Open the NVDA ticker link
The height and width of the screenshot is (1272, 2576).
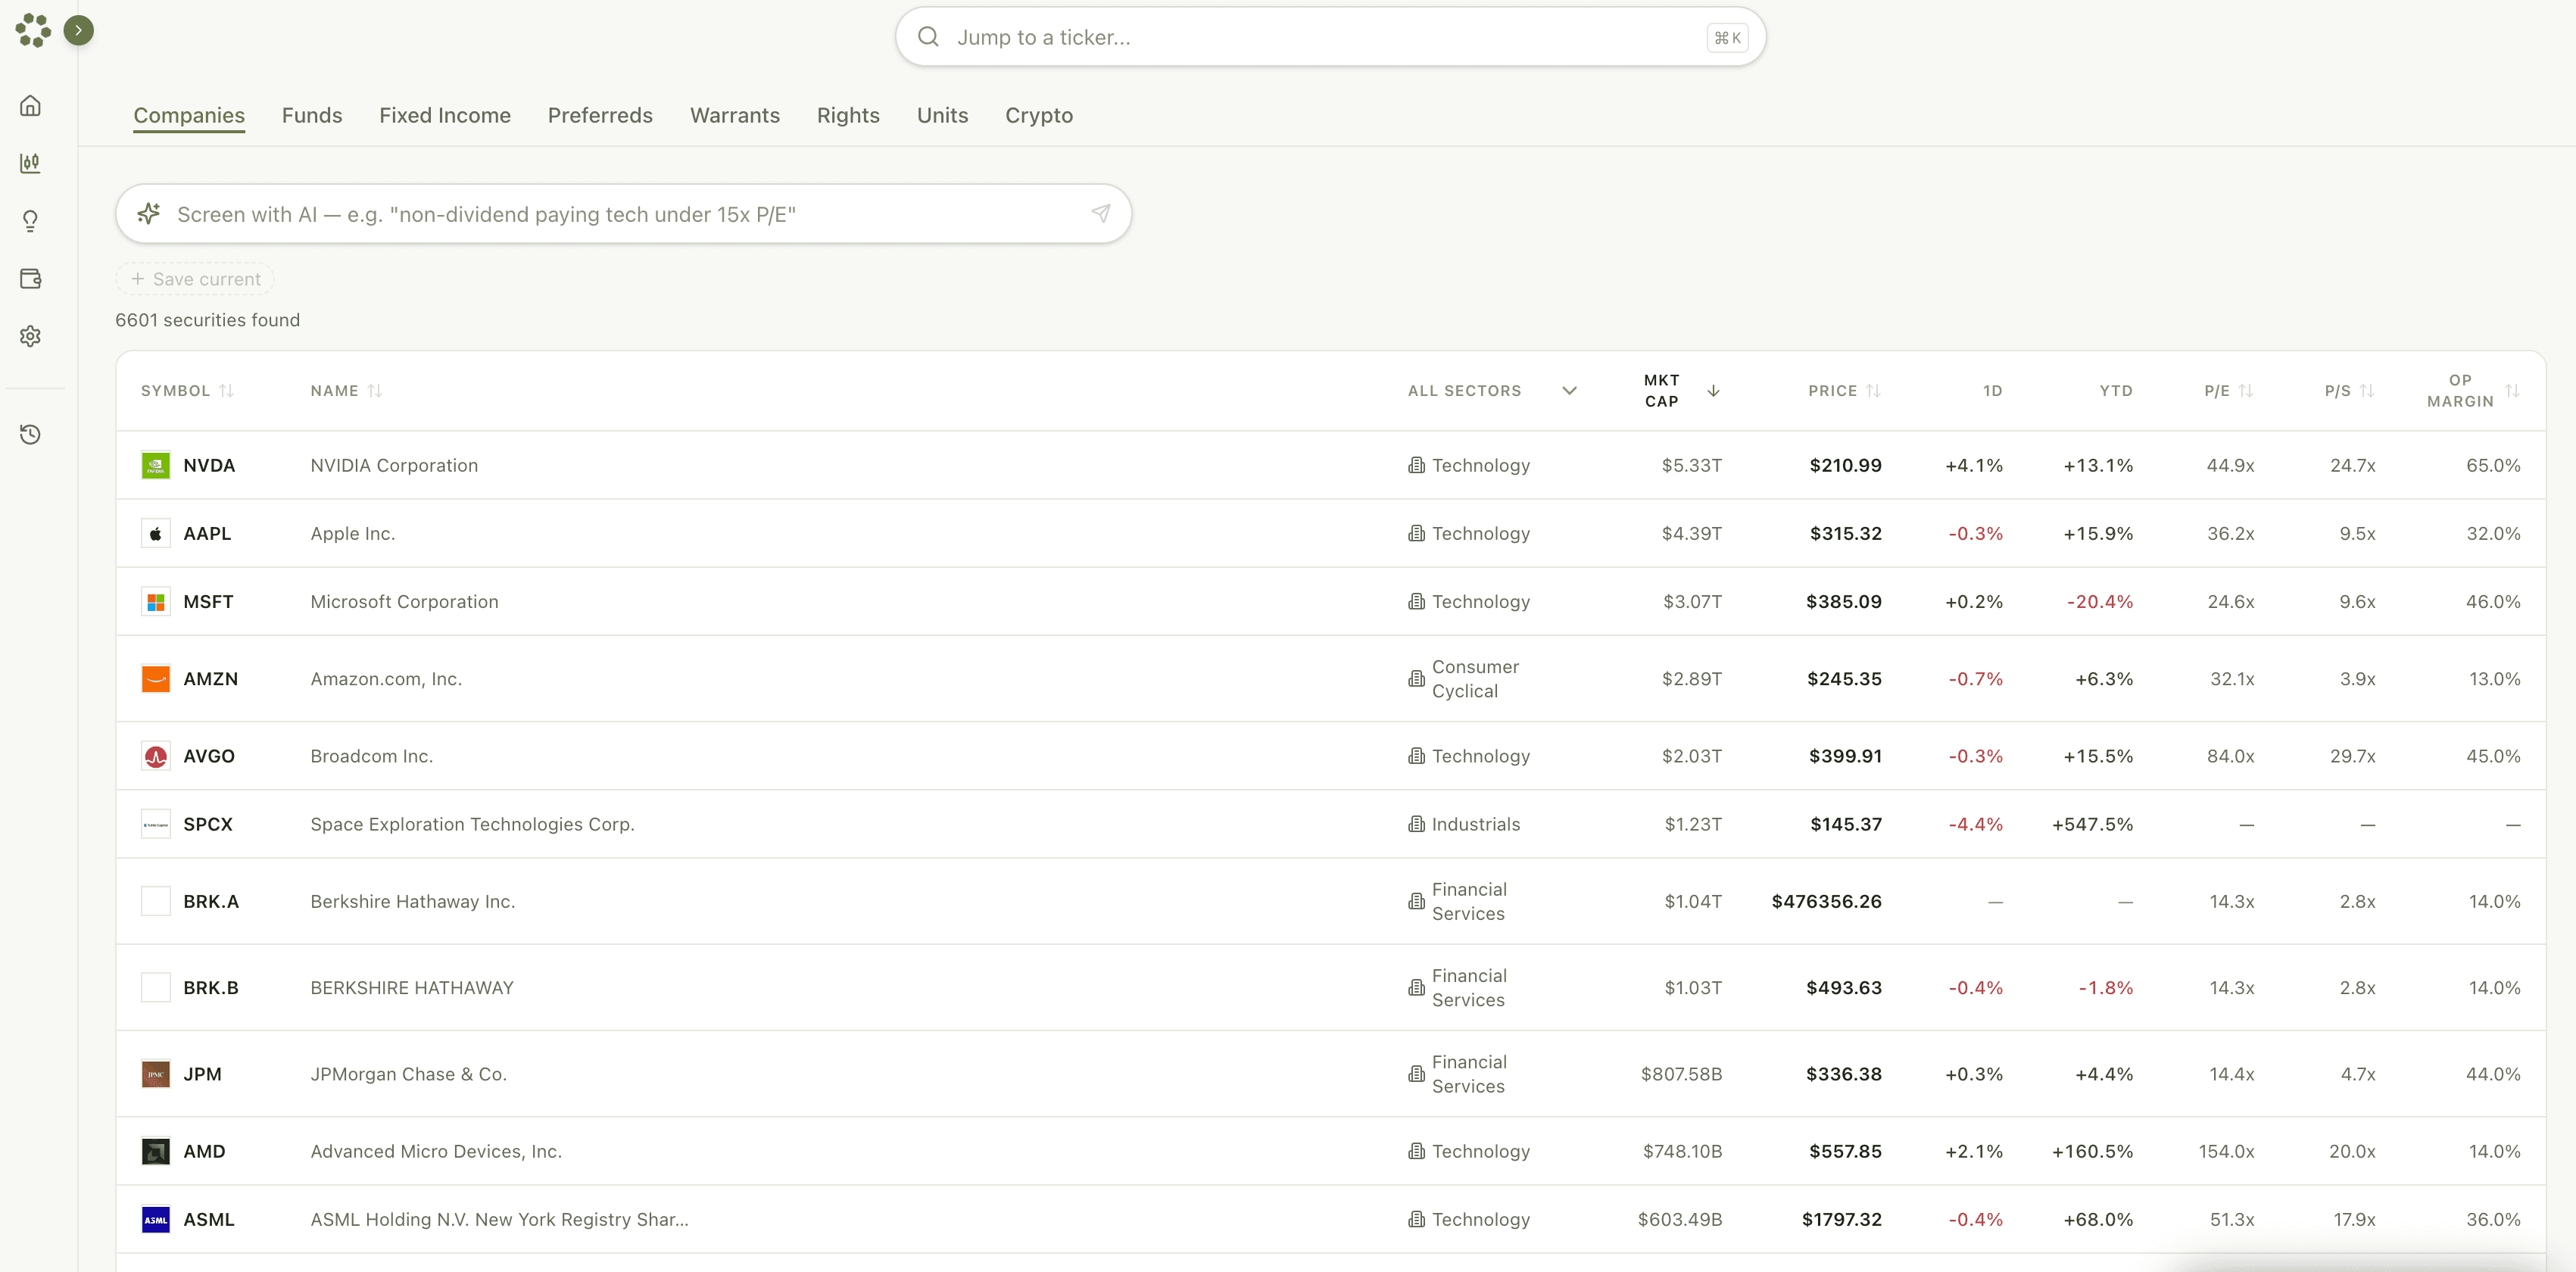(209, 465)
